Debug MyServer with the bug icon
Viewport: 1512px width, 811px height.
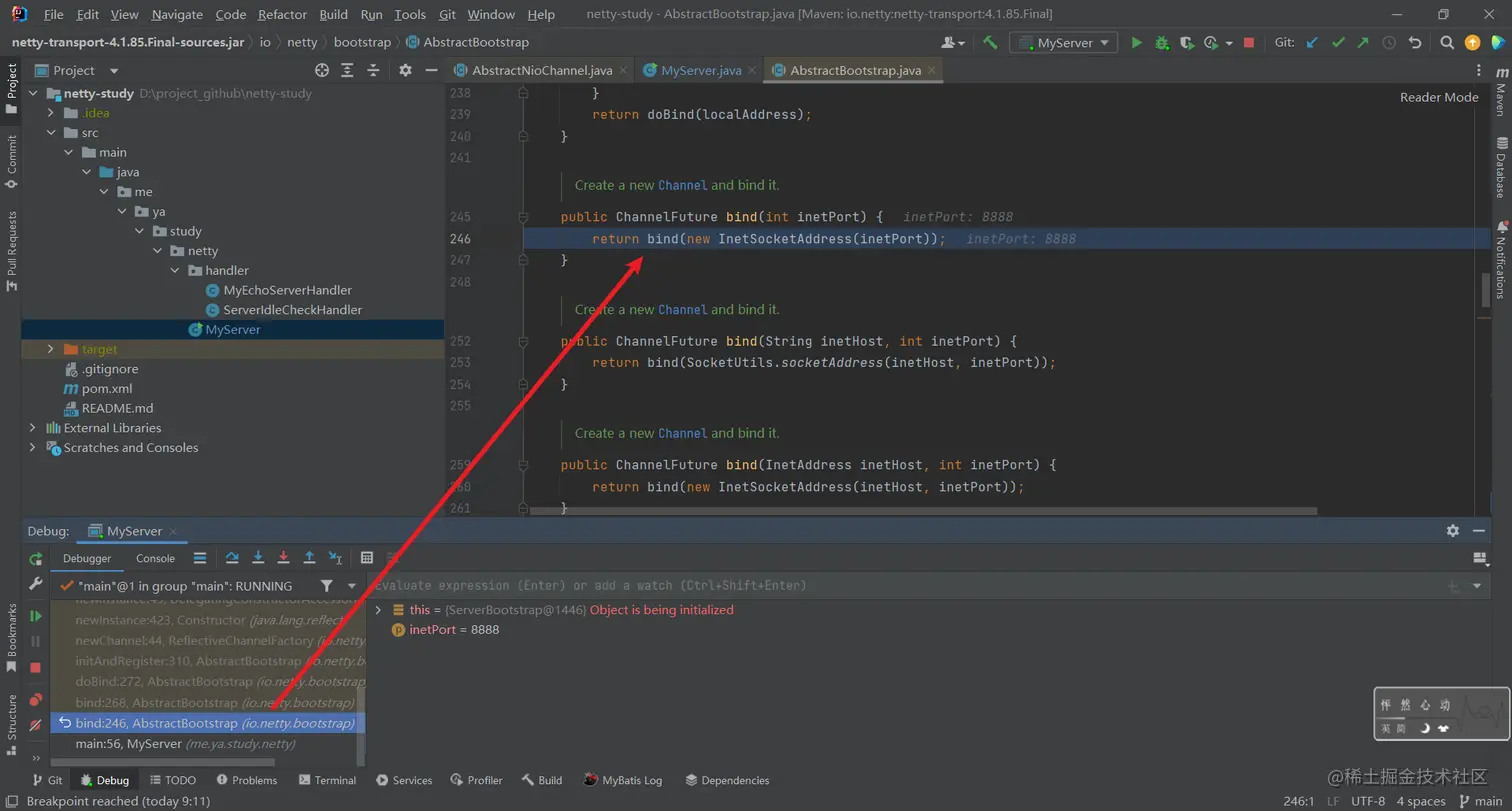pyautogui.click(x=1162, y=43)
